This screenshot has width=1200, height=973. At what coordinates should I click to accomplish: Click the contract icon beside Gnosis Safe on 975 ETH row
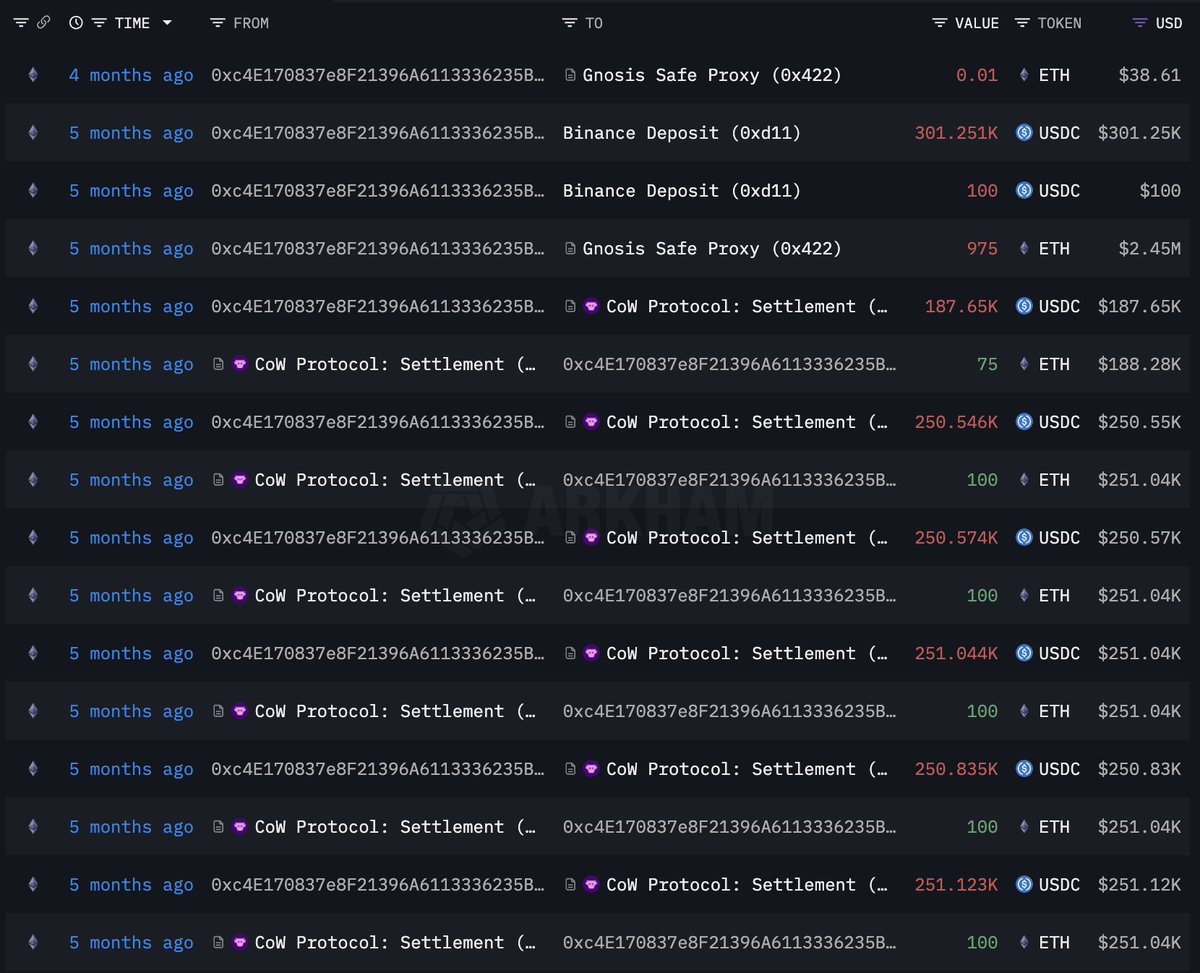pyautogui.click(x=570, y=249)
